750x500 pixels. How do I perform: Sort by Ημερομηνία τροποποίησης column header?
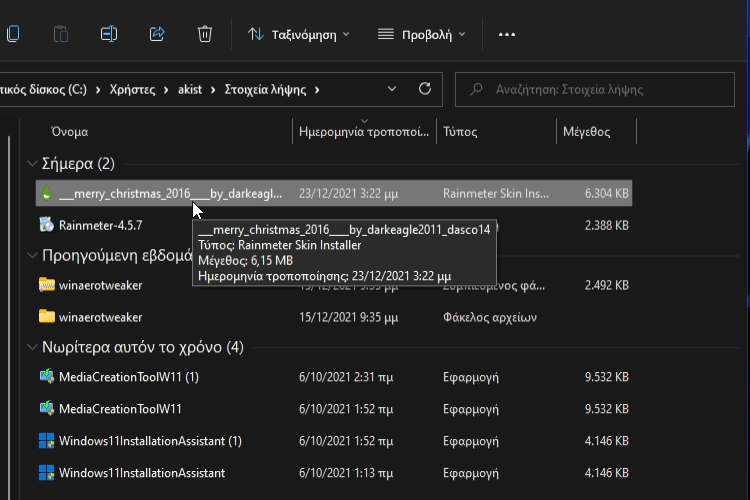[364, 132]
